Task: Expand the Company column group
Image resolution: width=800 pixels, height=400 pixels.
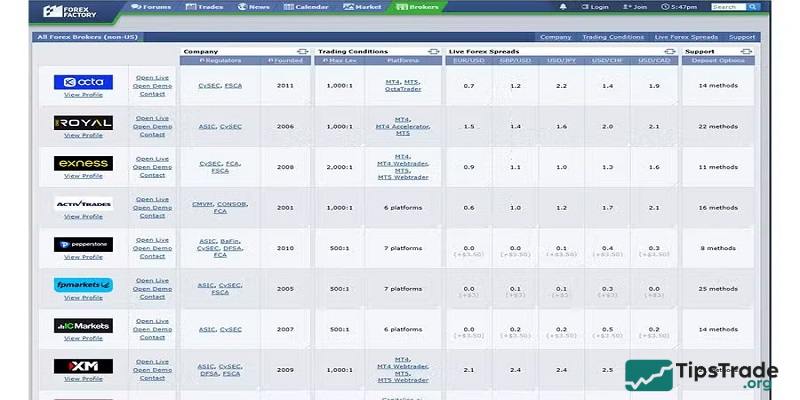Action: point(302,51)
